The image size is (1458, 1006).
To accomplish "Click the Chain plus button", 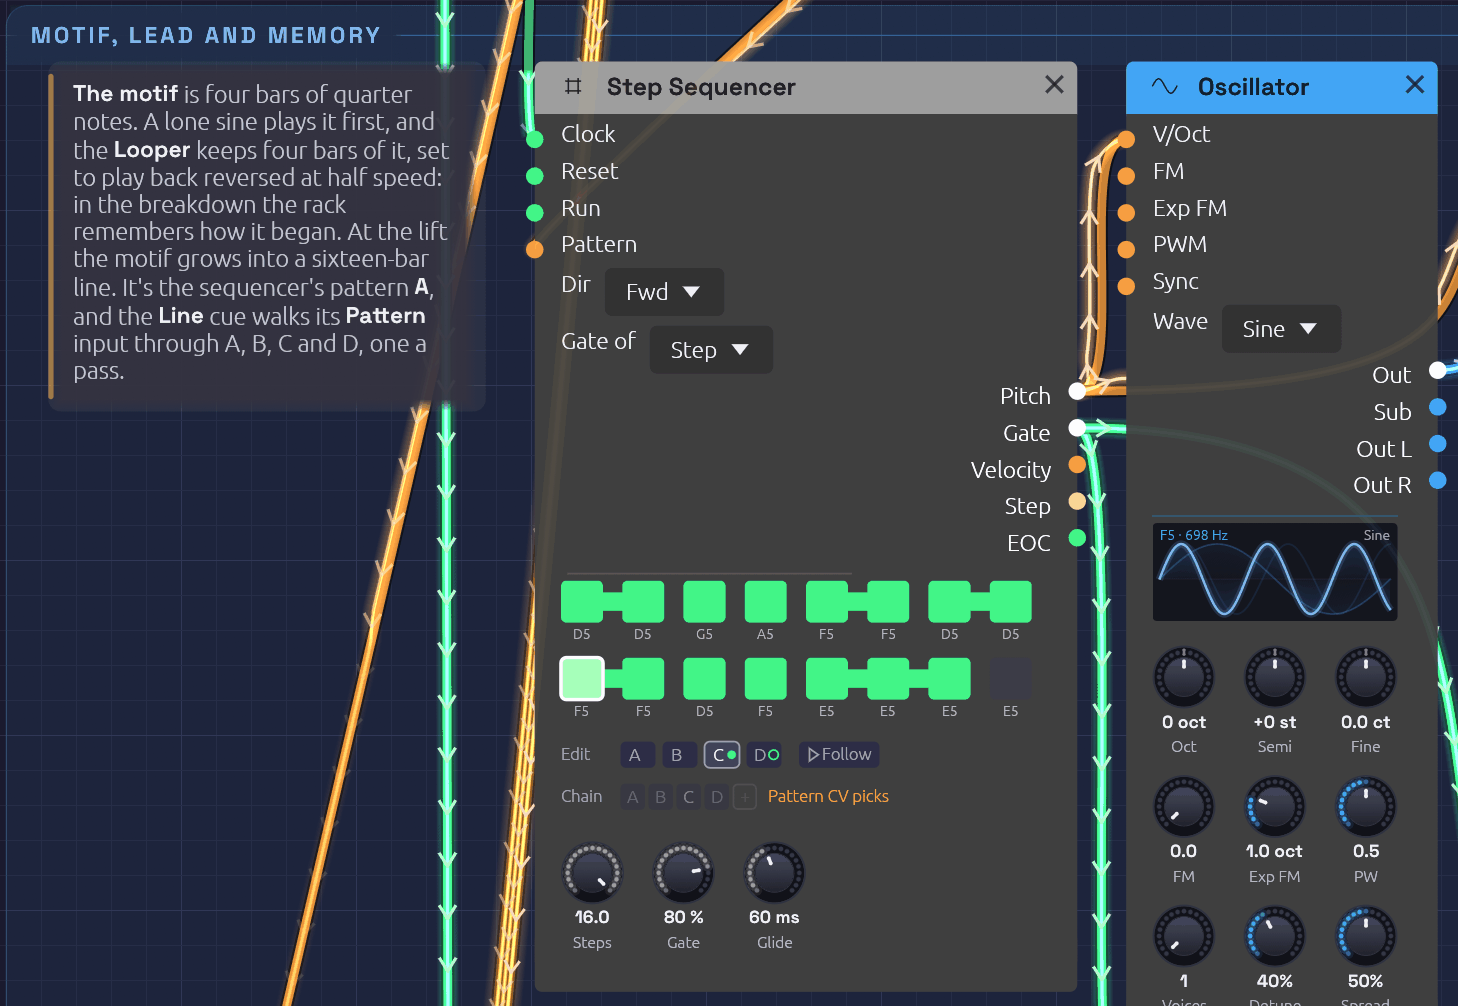I will [x=744, y=797].
